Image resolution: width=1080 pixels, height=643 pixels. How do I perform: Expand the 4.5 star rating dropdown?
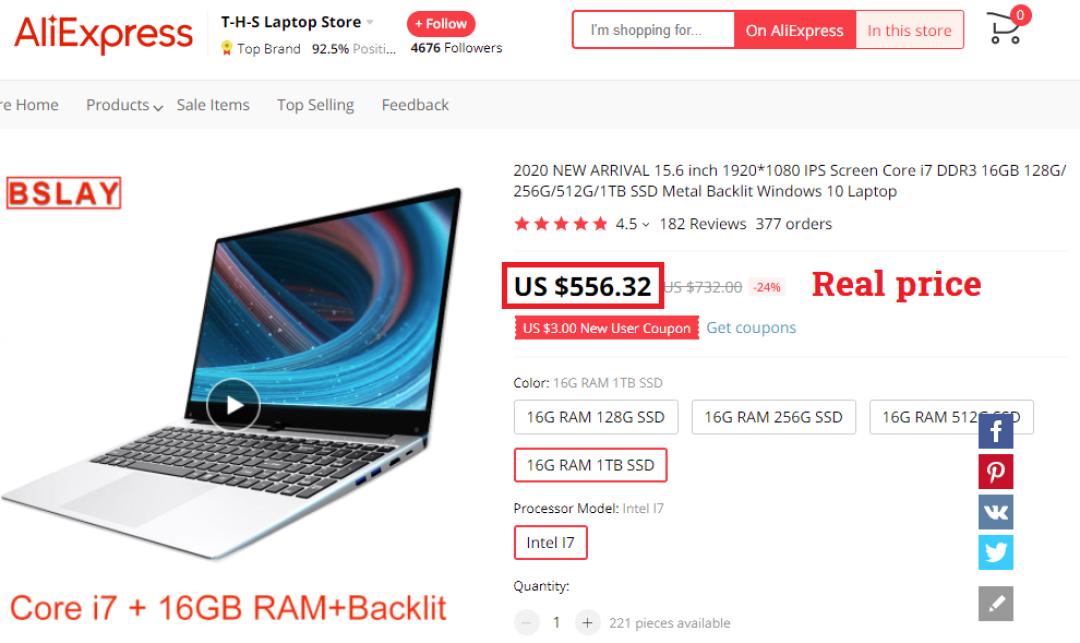tap(645, 224)
